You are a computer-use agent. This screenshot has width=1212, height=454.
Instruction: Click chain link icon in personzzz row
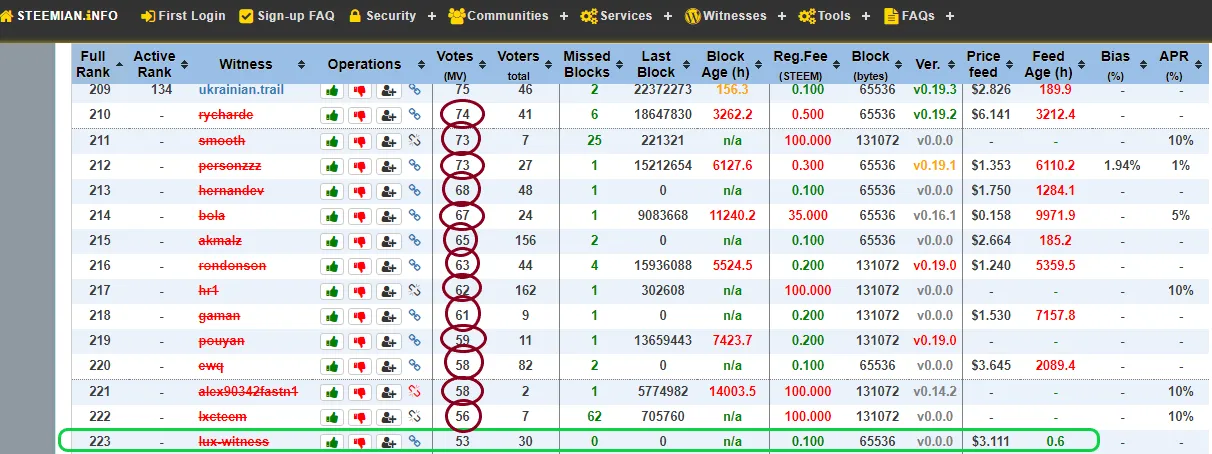415,165
